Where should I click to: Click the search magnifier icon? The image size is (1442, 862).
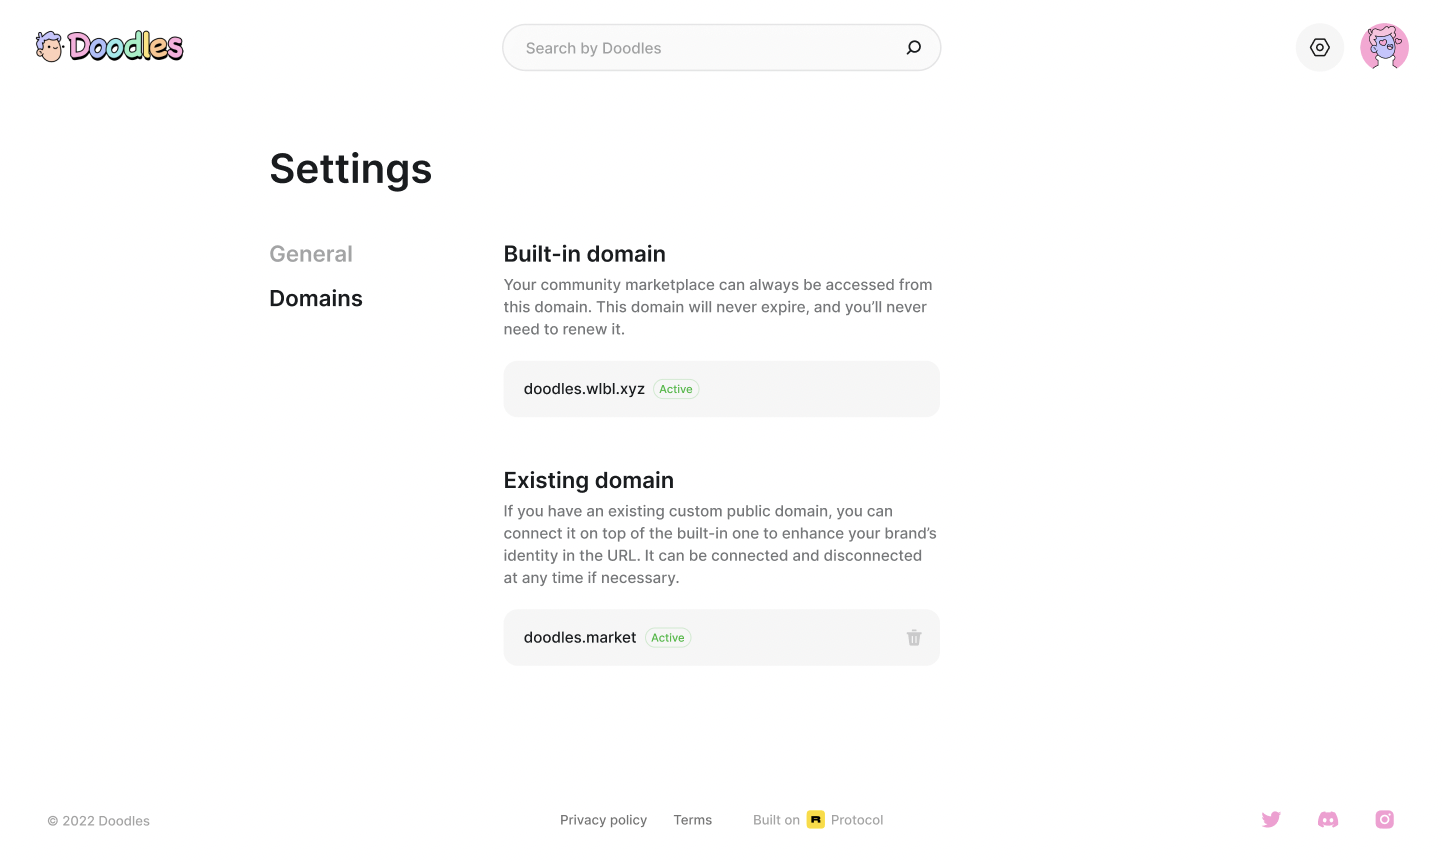[913, 47]
